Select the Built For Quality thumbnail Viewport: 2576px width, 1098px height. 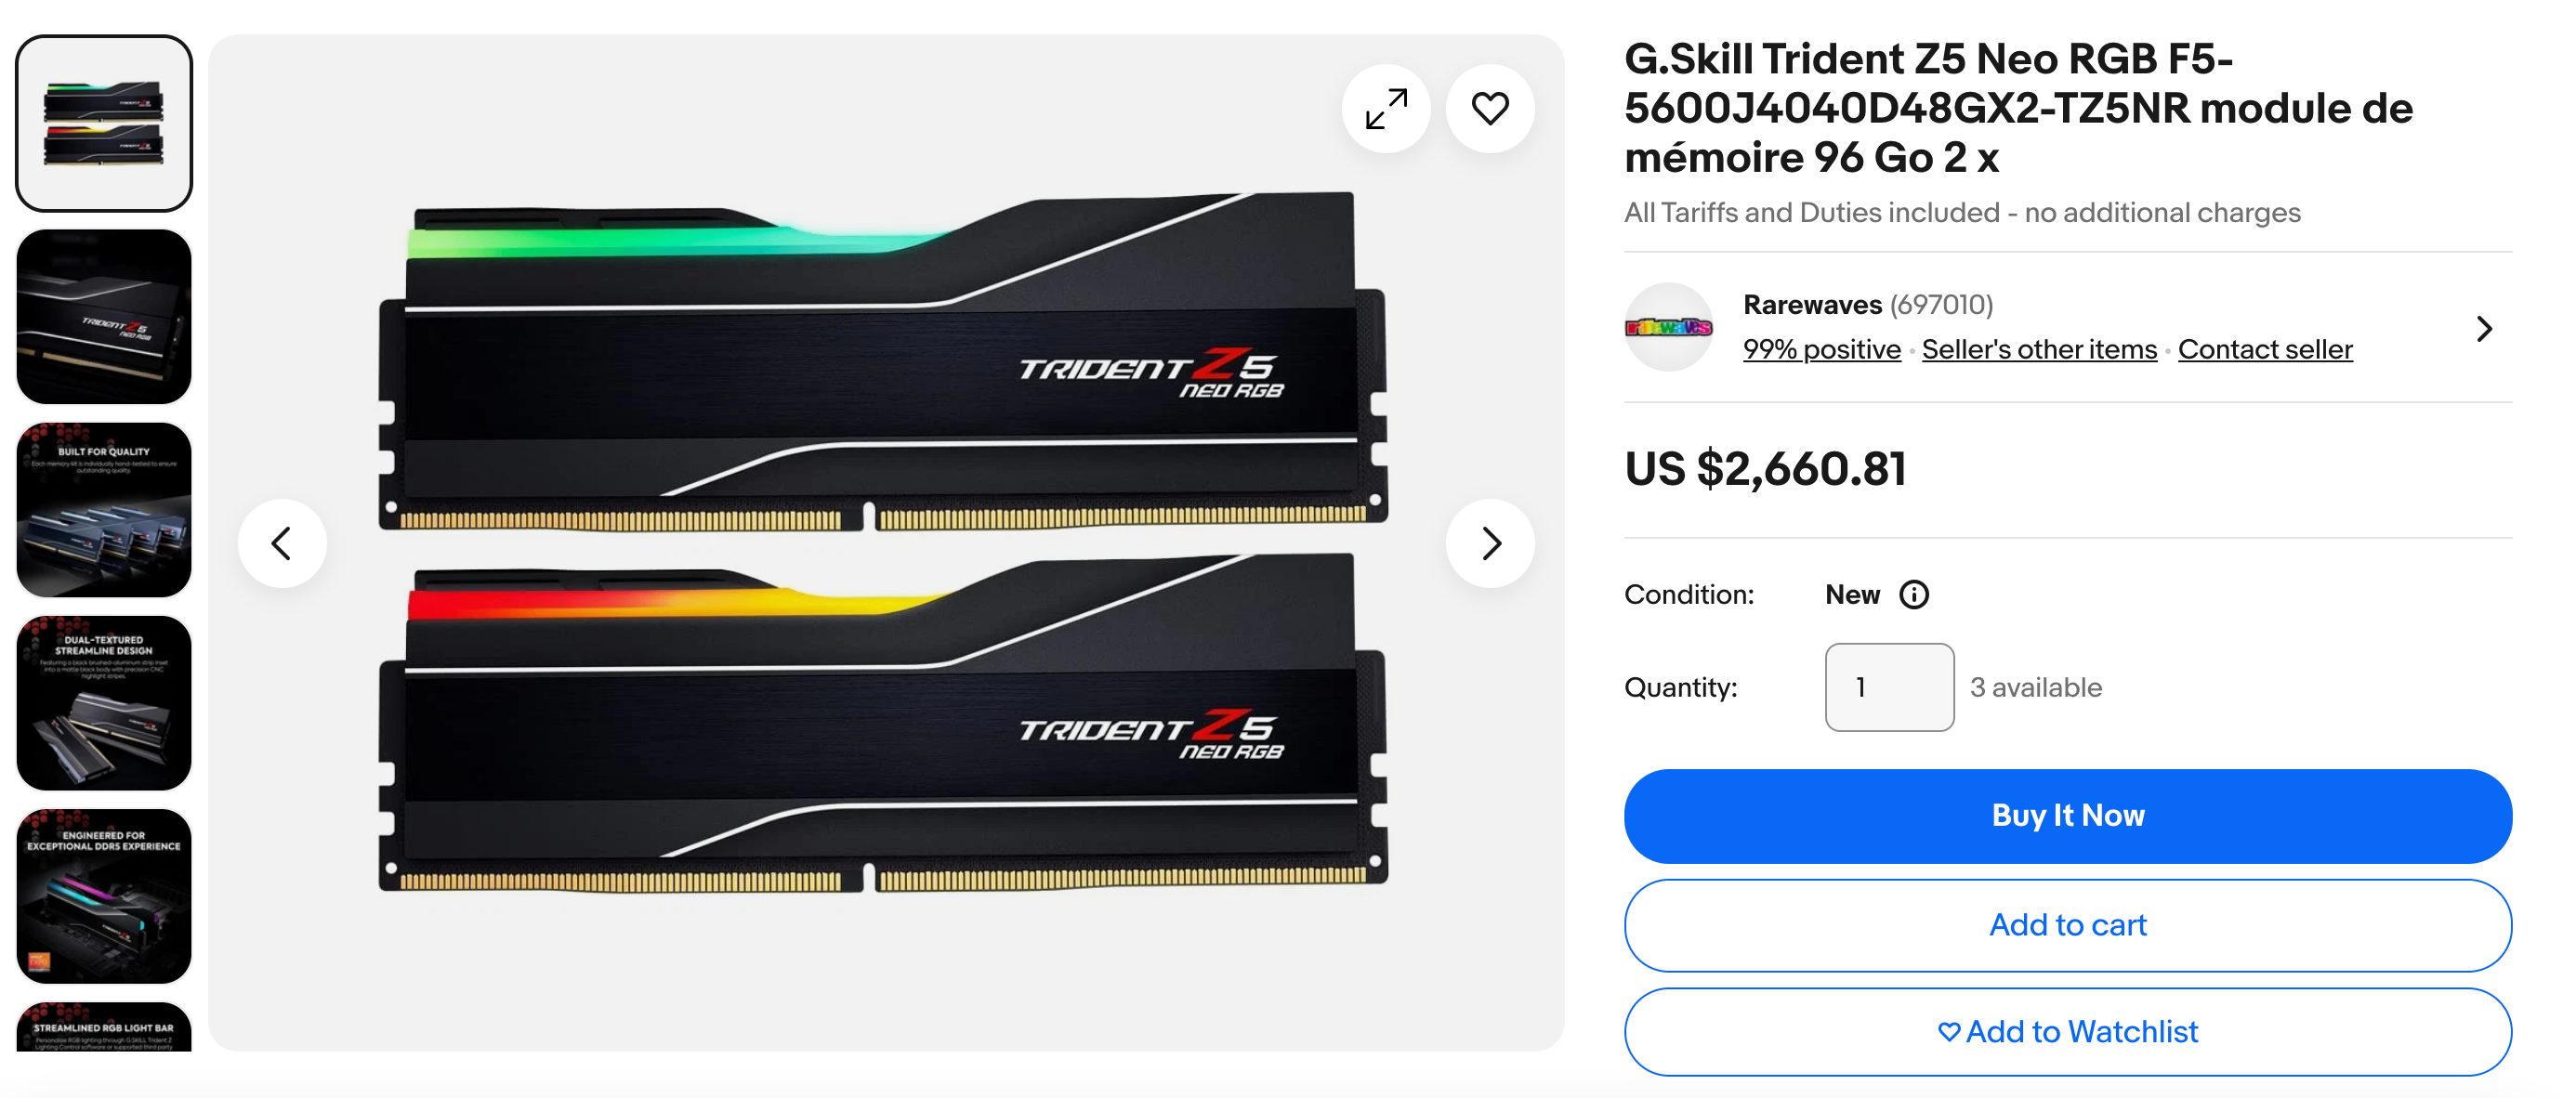[103, 509]
